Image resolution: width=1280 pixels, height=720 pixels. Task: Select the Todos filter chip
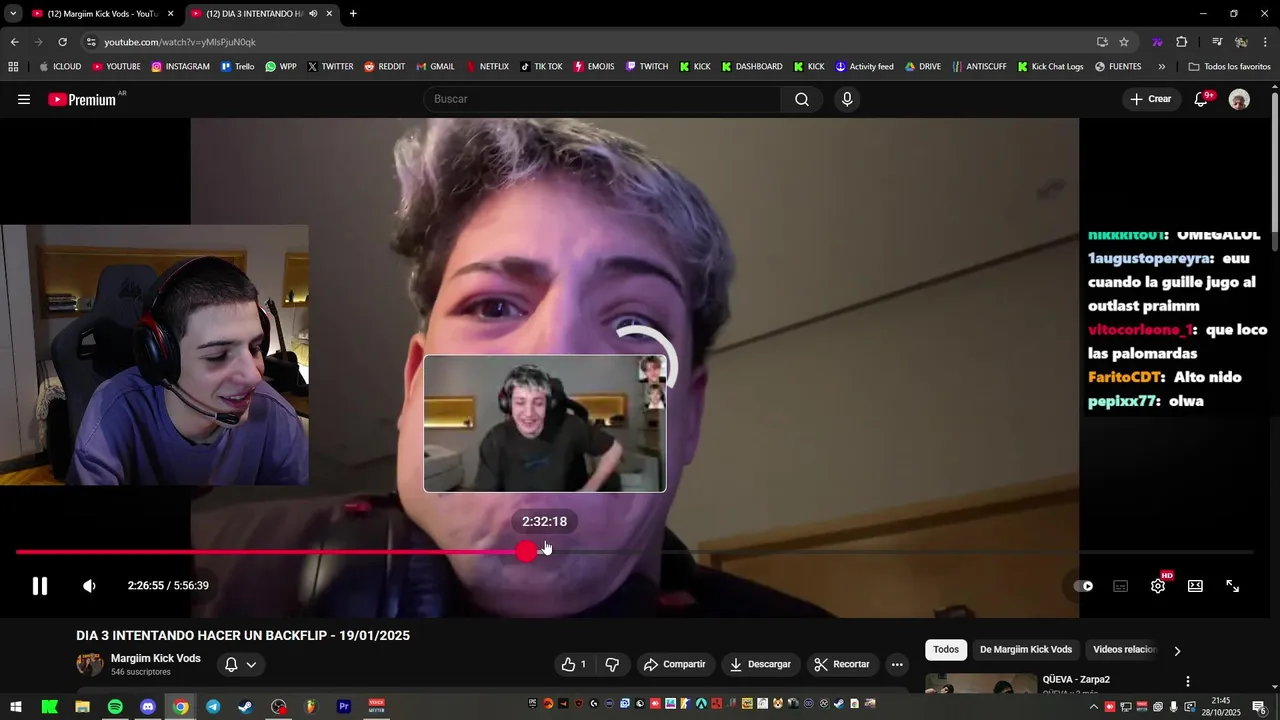[x=946, y=650]
